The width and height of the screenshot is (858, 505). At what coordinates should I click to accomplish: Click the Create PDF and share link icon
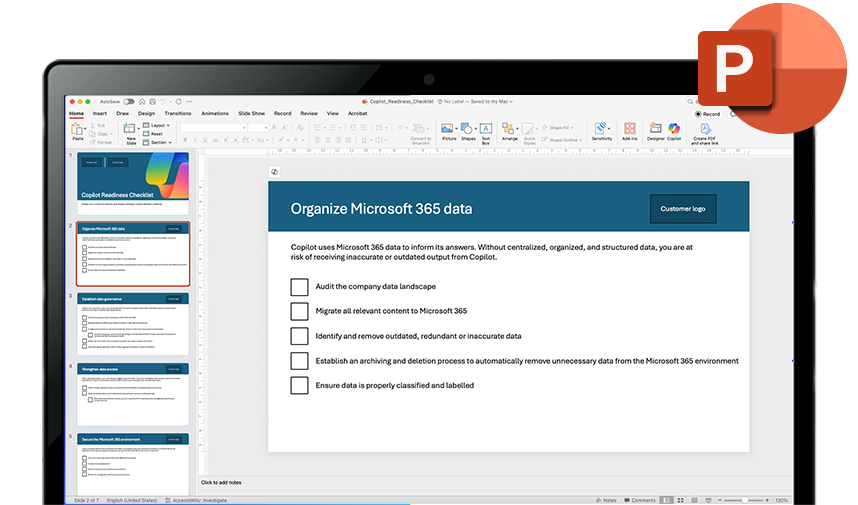(704, 129)
